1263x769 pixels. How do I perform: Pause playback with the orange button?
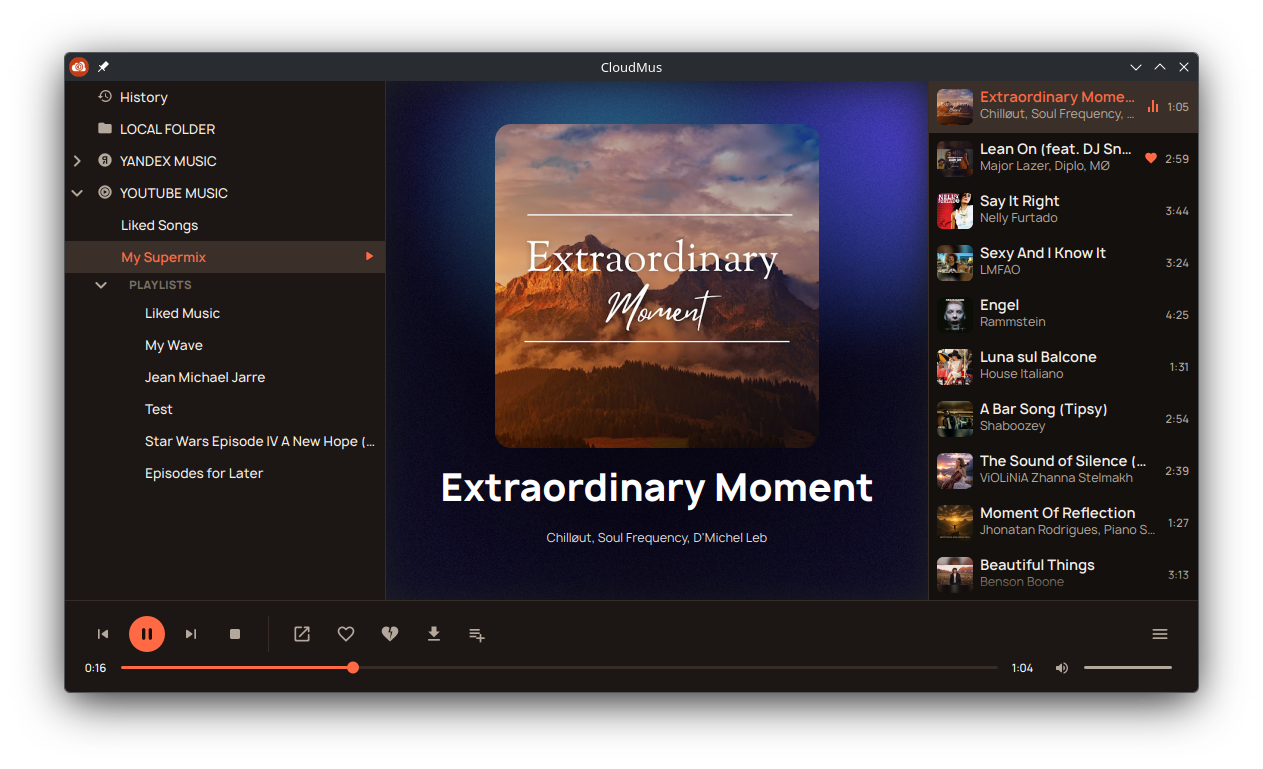(147, 634)
